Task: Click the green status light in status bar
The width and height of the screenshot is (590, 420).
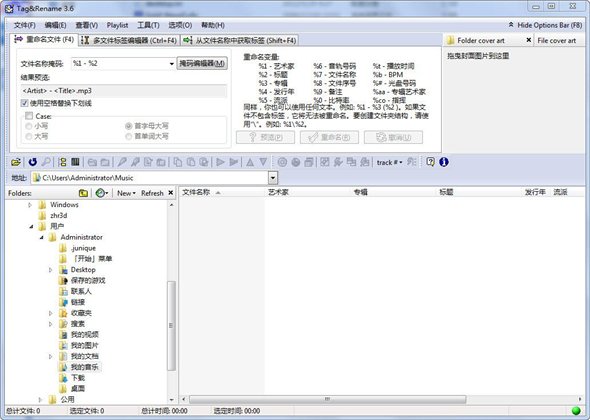Action: pyautogui.click(x=576, y=411)
